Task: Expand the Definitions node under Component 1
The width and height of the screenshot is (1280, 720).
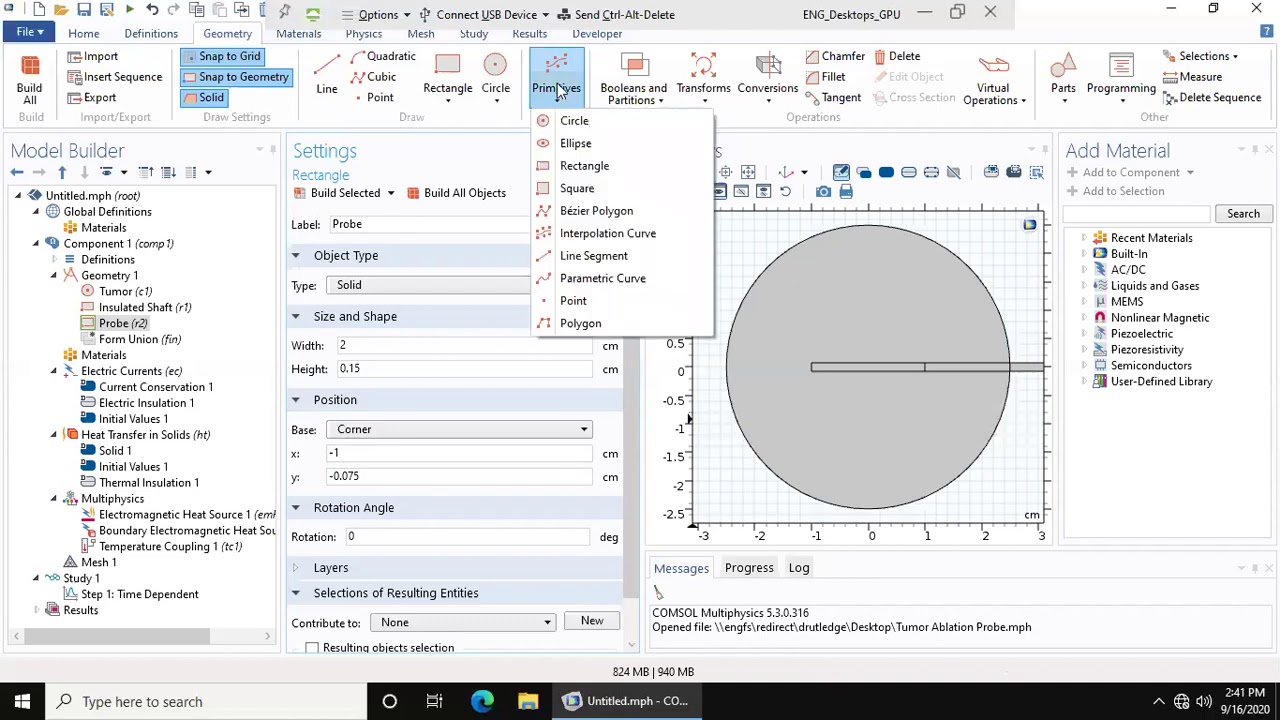Action: click(54, 260)
